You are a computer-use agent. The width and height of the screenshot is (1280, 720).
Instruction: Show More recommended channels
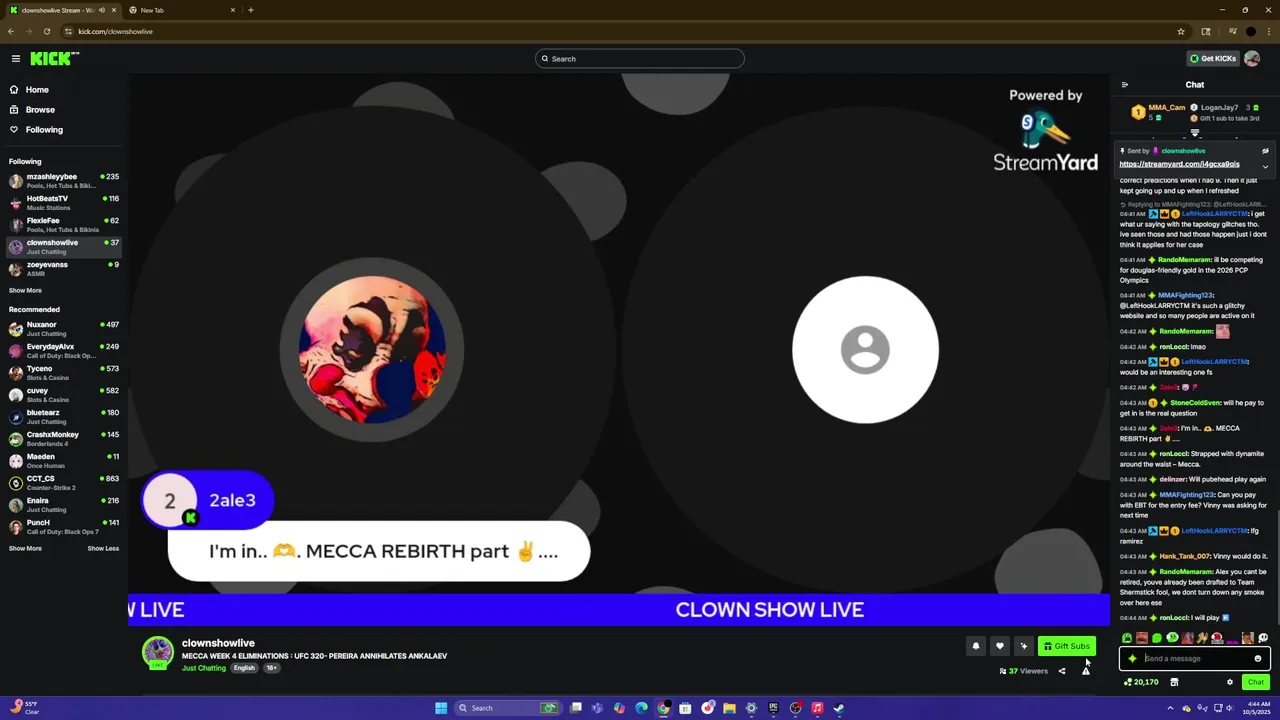point(25,549)
